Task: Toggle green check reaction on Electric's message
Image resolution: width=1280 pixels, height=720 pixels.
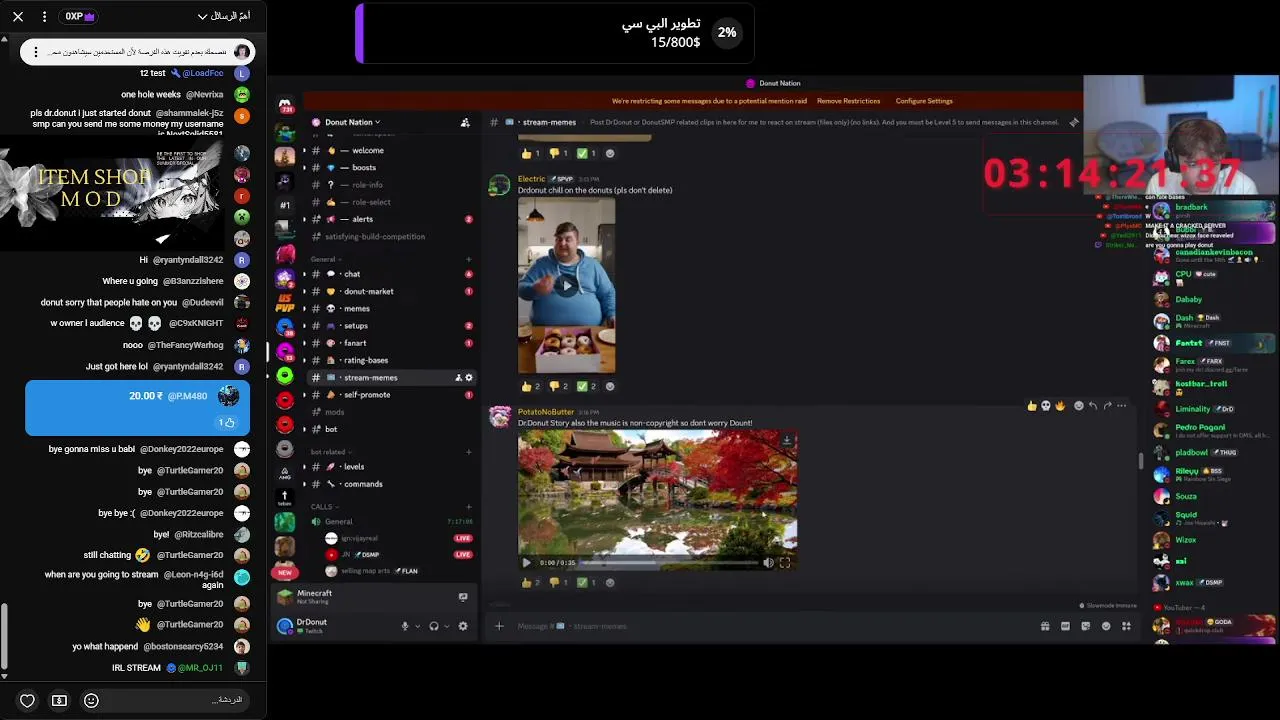Action: pos(586,386)
